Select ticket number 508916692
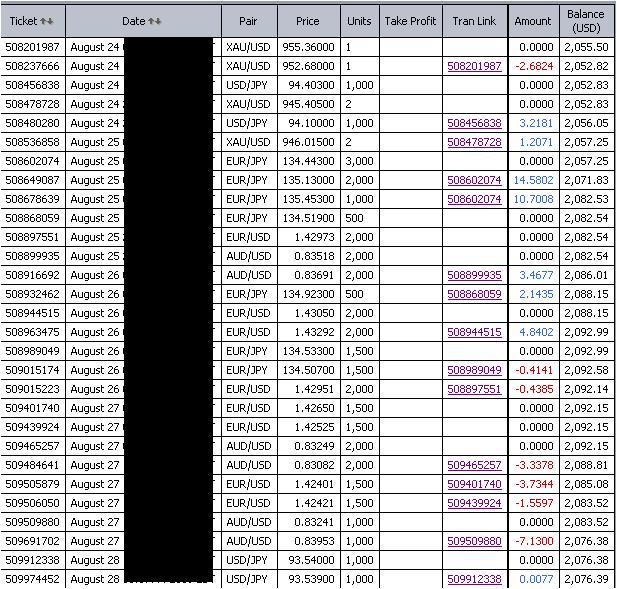The image size is (617, 589). pos(32,275)
